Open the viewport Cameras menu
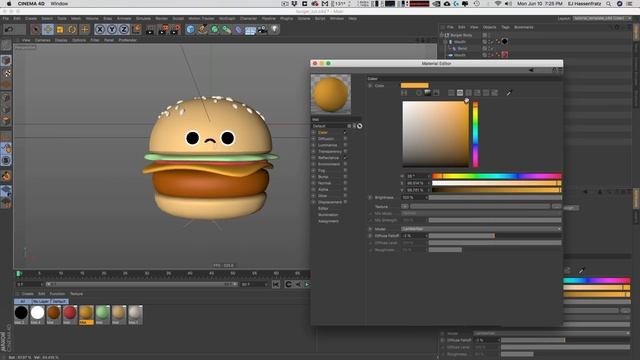Screen dimensions: 640x360 pyautogui.click(x=42, y=40)
